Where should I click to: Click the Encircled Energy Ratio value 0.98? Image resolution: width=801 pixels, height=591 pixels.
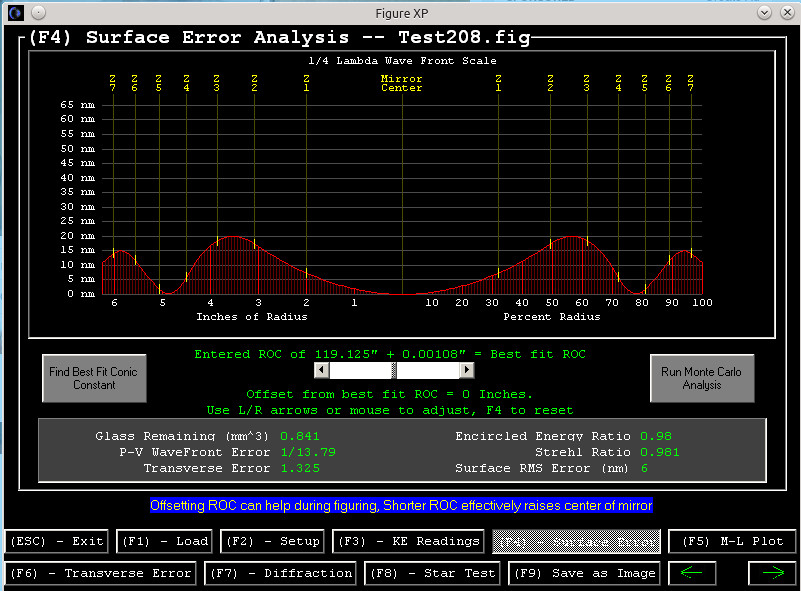(656, 436)
